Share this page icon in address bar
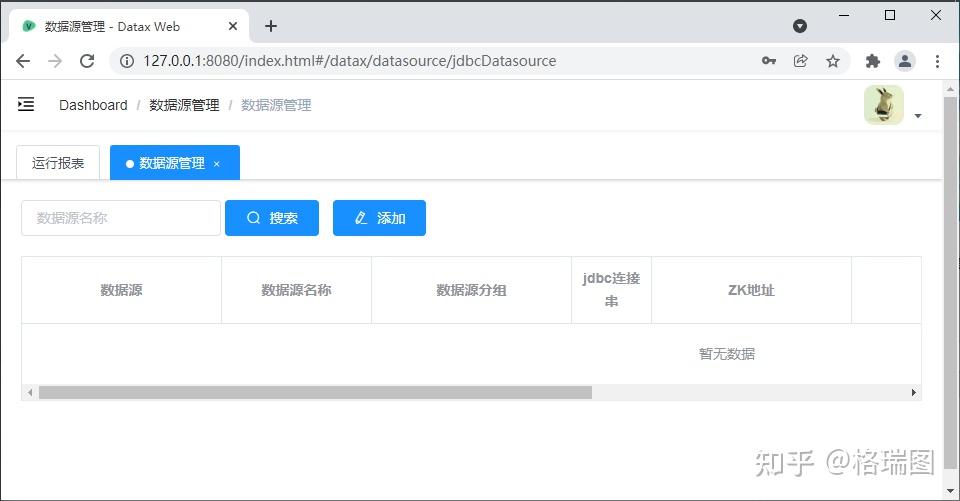This screenshot has height=501, width=960. point(800,61)
